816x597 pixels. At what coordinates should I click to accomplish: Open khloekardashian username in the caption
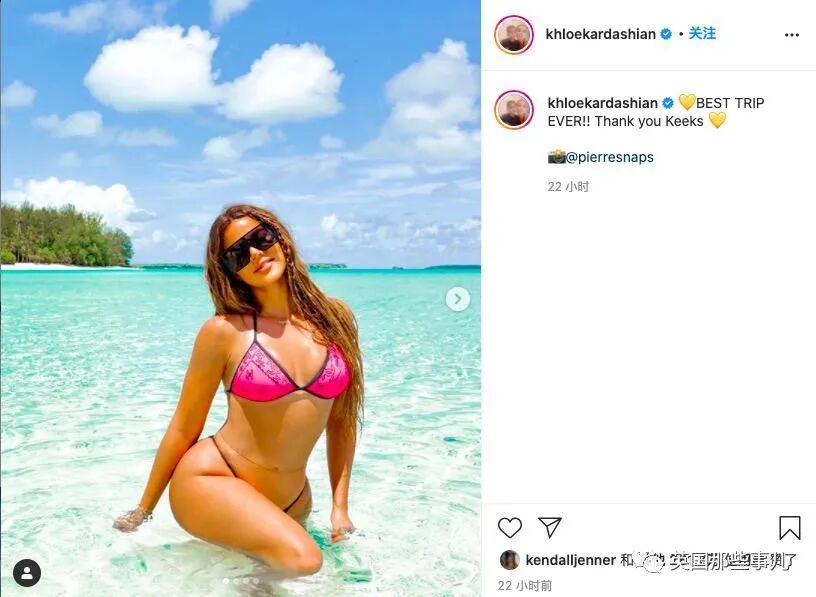(603, 103)
